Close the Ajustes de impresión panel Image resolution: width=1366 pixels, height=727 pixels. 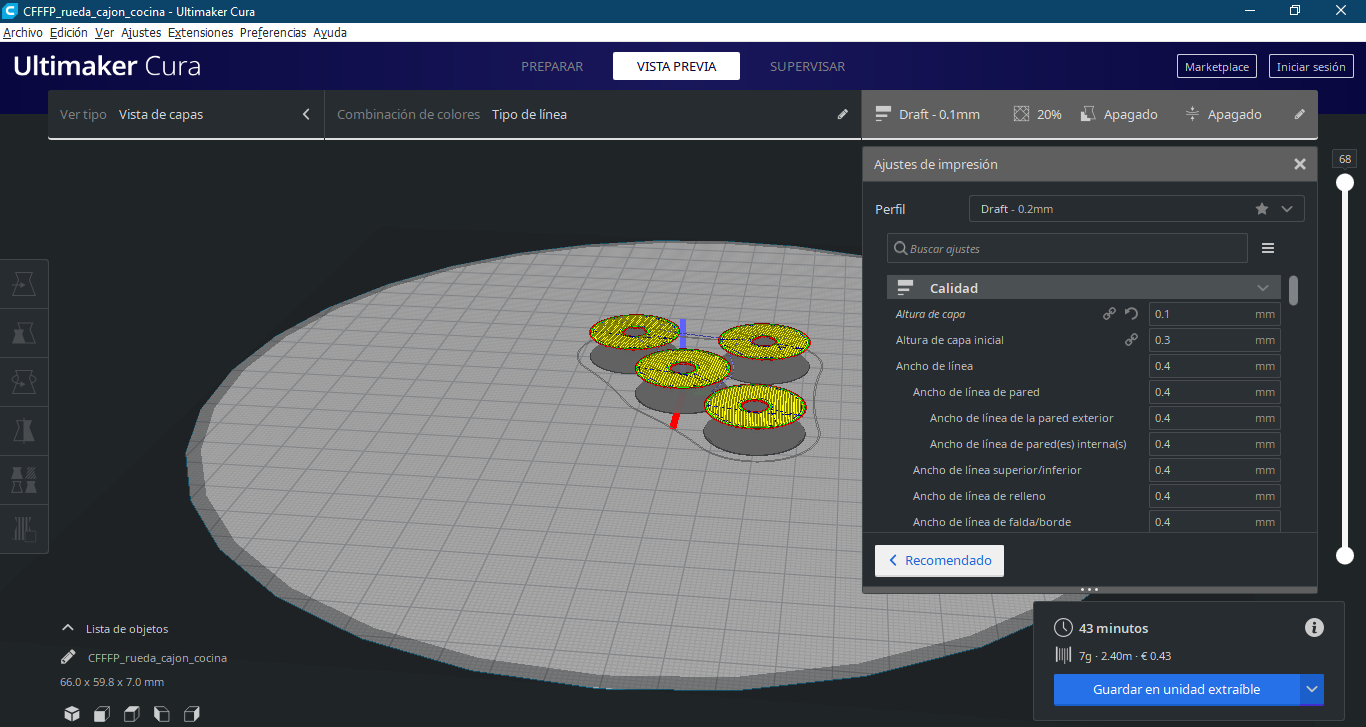point(1300,164)
